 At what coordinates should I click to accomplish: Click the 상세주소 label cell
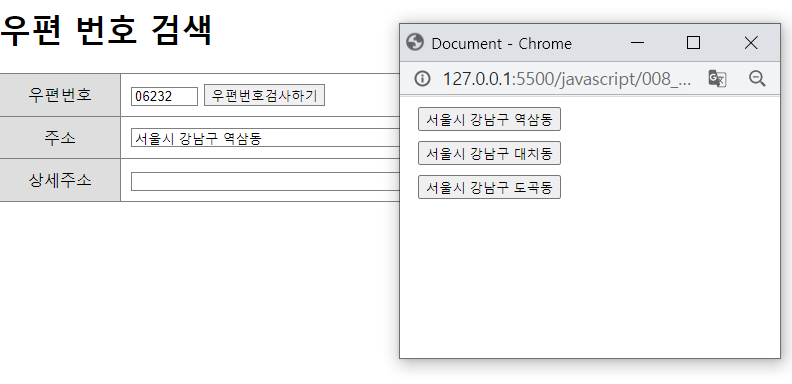[x=60, y=180]
